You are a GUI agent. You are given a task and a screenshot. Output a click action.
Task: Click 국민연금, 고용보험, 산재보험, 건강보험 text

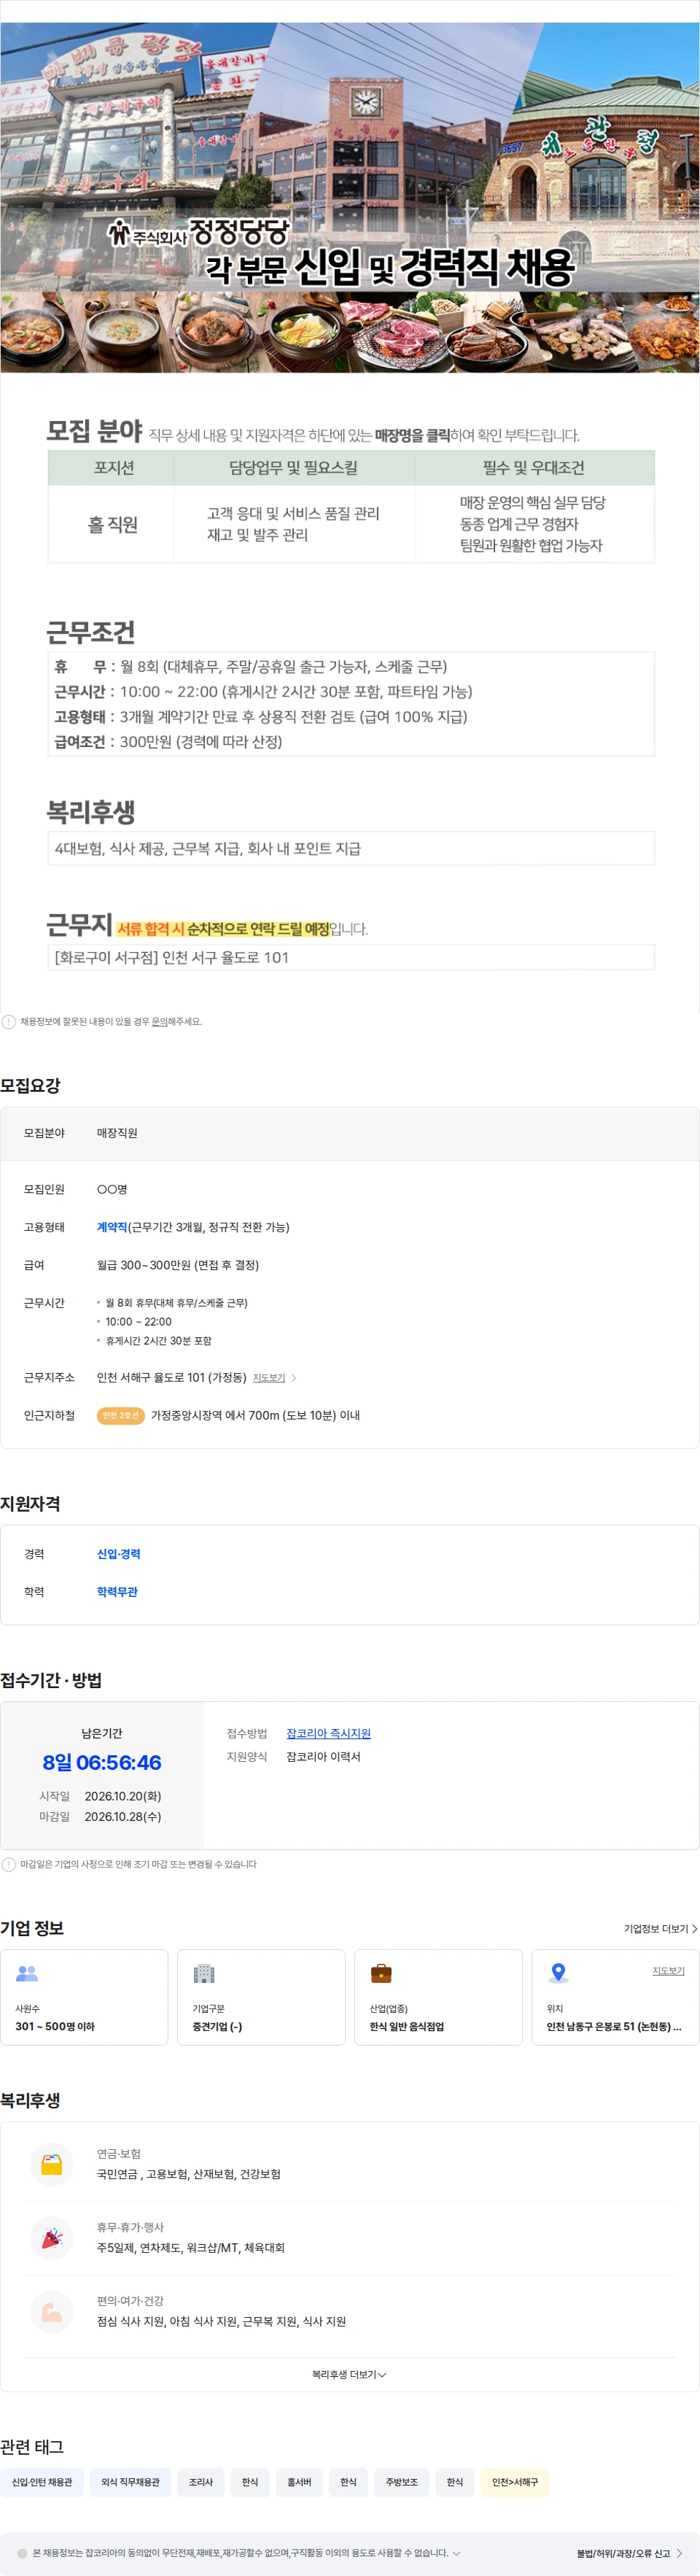188,2174
